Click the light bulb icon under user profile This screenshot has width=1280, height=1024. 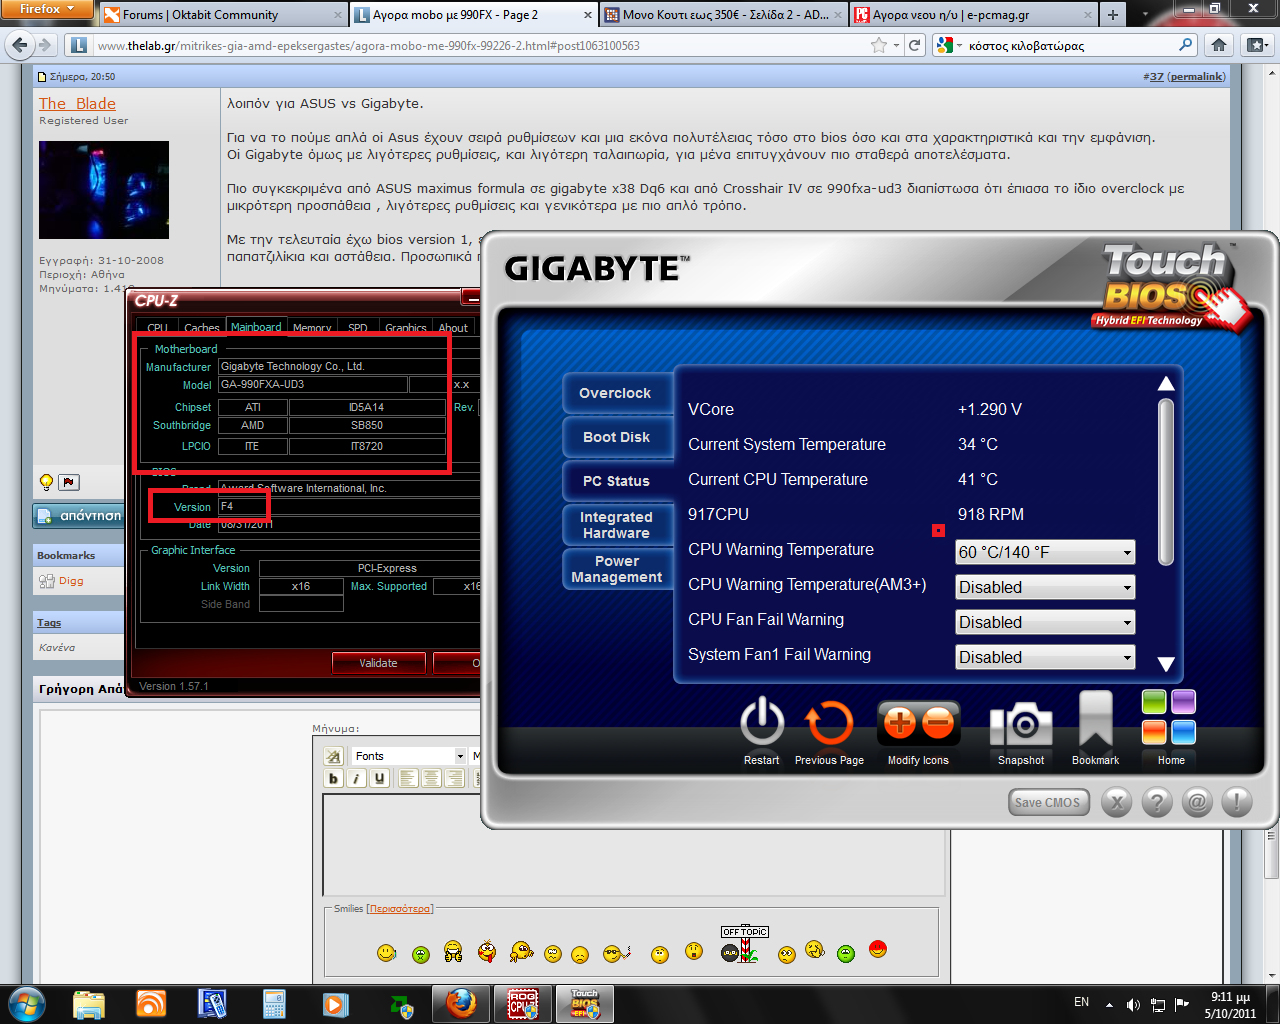[46, 482]
